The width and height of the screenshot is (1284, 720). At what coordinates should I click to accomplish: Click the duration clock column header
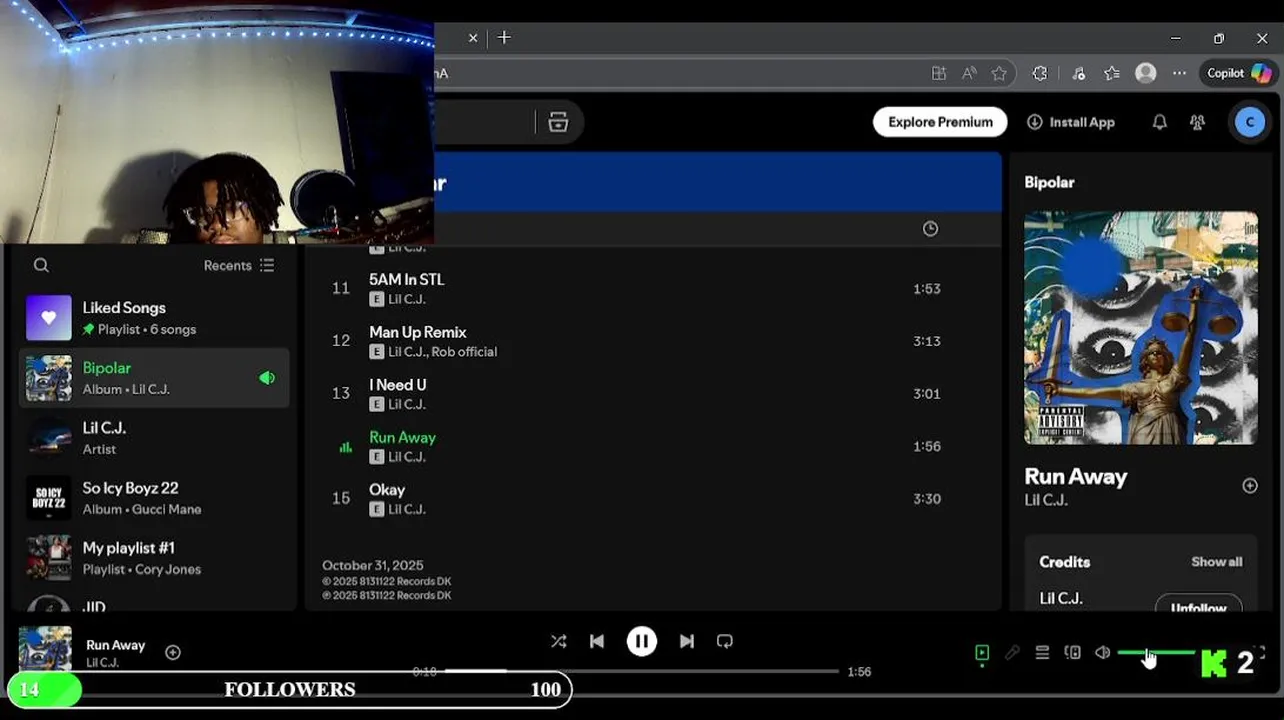click(930, 229)
